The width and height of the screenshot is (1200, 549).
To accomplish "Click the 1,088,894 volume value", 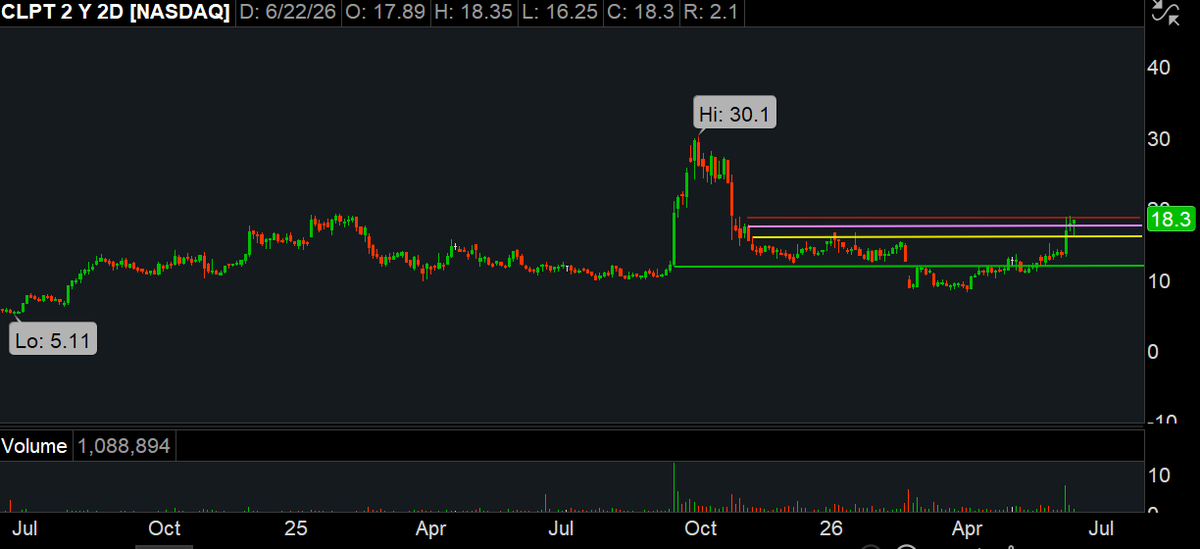I will [x=124, y=447].
